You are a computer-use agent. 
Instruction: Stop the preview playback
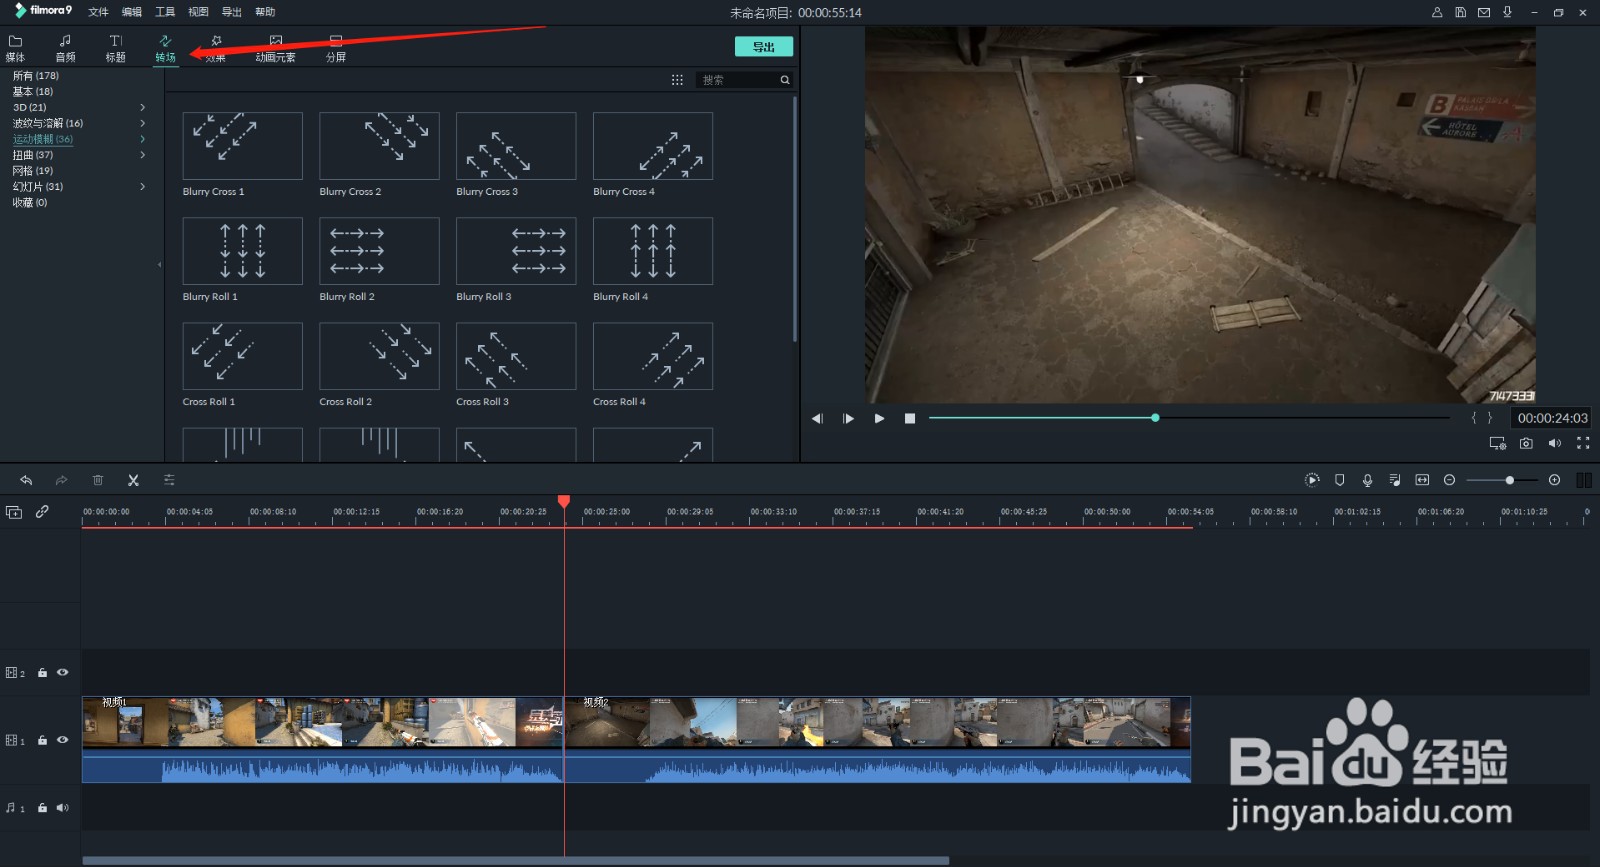point(910,419)
